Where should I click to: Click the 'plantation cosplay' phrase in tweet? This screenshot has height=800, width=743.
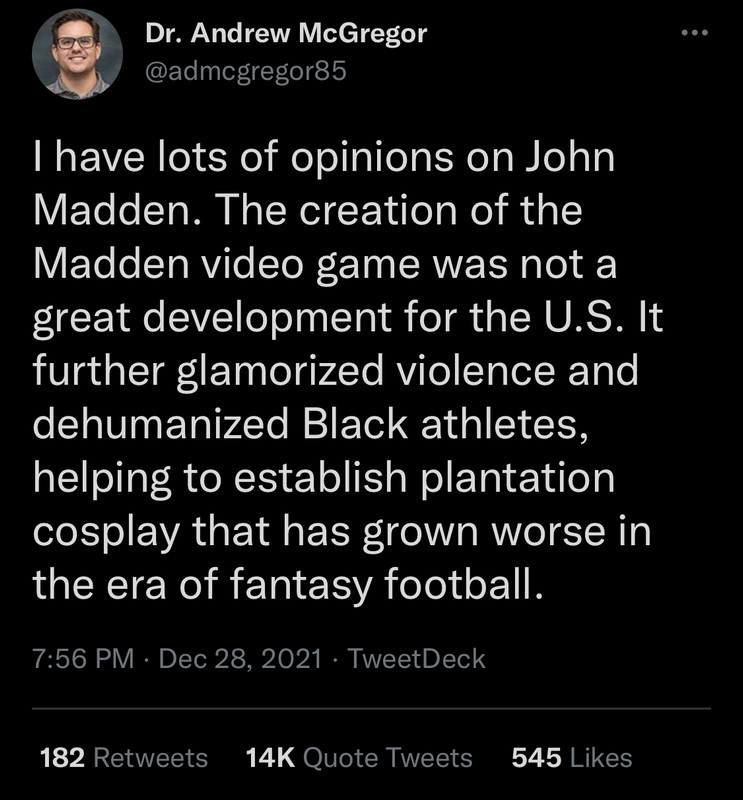pyautogui.click(x=517, y=478)
